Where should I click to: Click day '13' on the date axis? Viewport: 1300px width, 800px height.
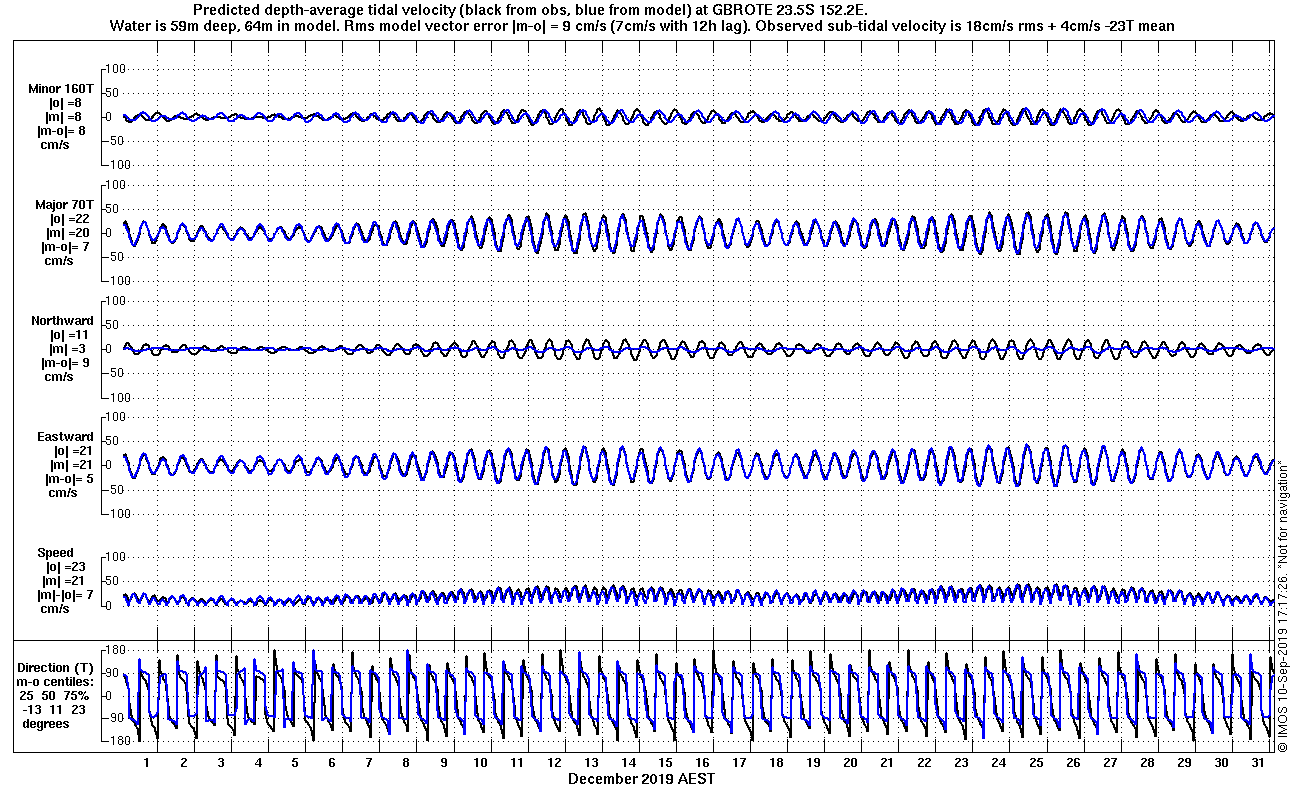tap(591, 763)
